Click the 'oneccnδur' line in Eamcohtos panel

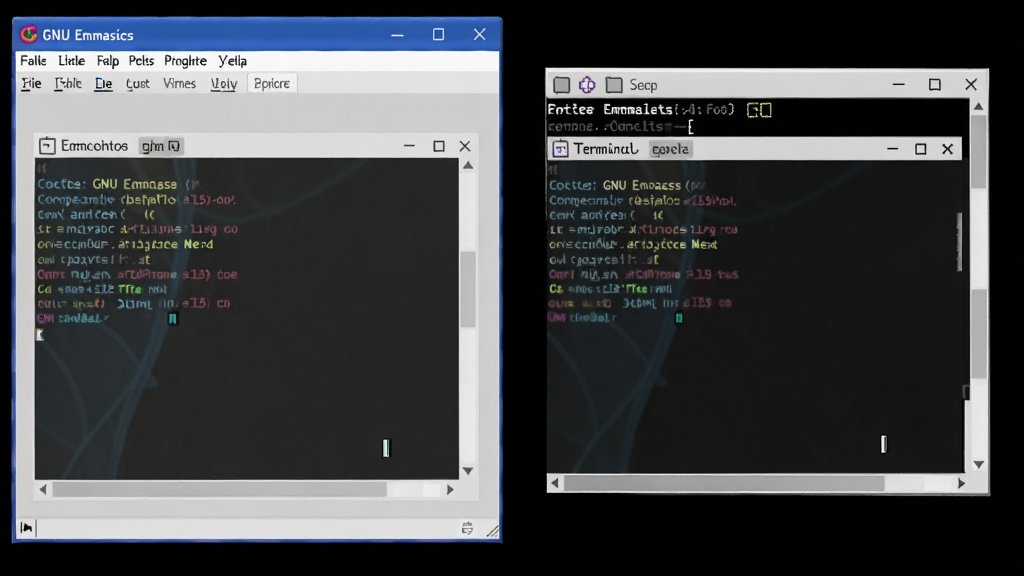click(x=125, y=244)
